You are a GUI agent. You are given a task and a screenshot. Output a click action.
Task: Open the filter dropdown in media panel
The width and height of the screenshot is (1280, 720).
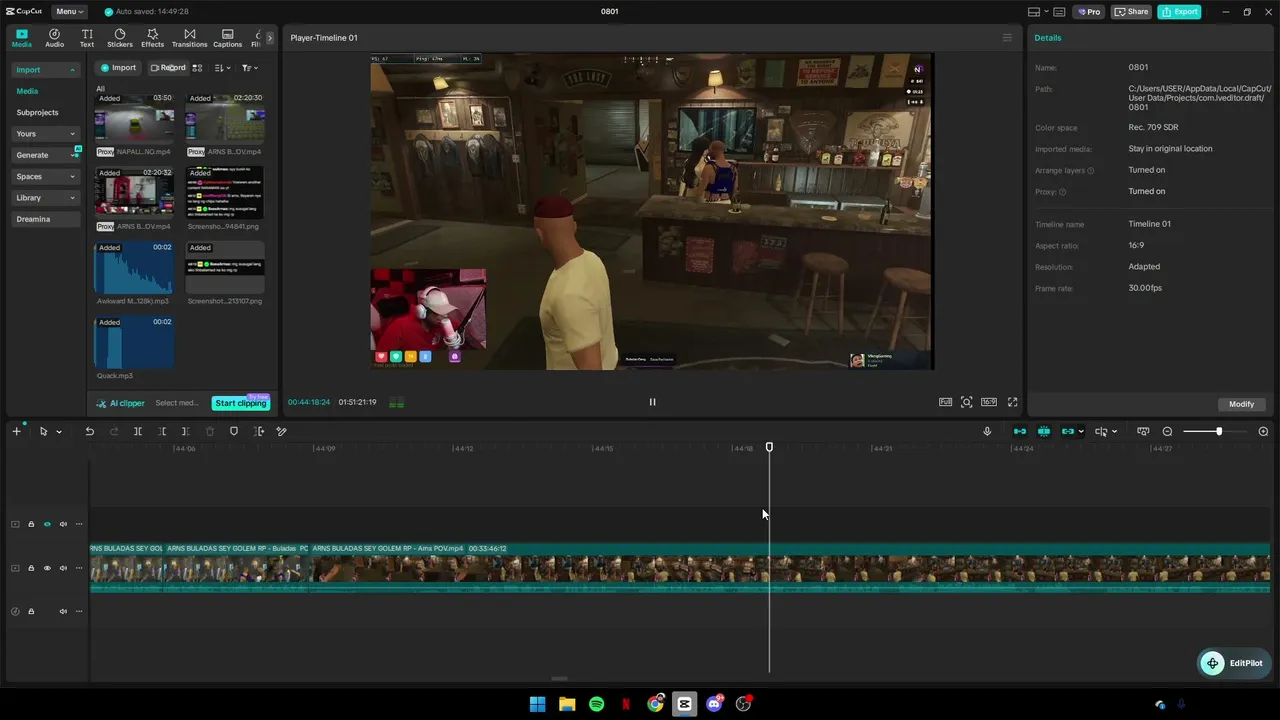pos(249,68)
